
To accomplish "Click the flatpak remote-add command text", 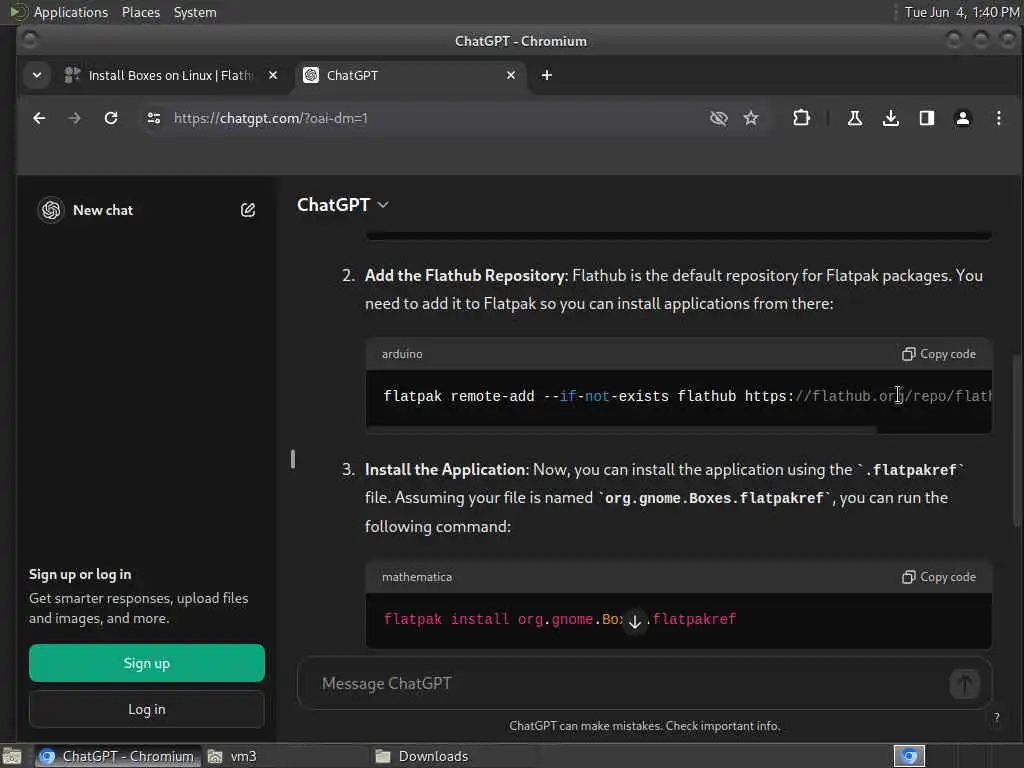I will click(687, 396).
